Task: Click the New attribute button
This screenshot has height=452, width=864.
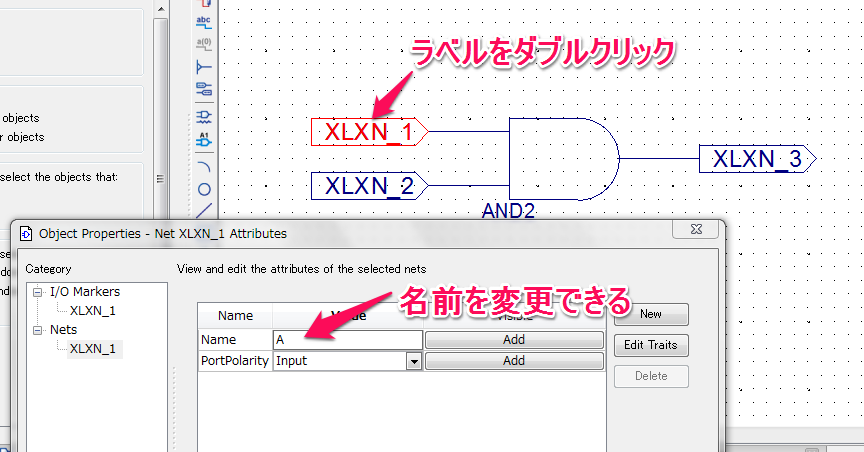Action: (650, 314)
